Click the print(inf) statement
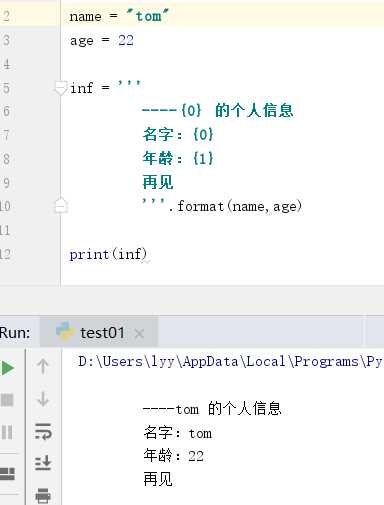 (108, 255)
